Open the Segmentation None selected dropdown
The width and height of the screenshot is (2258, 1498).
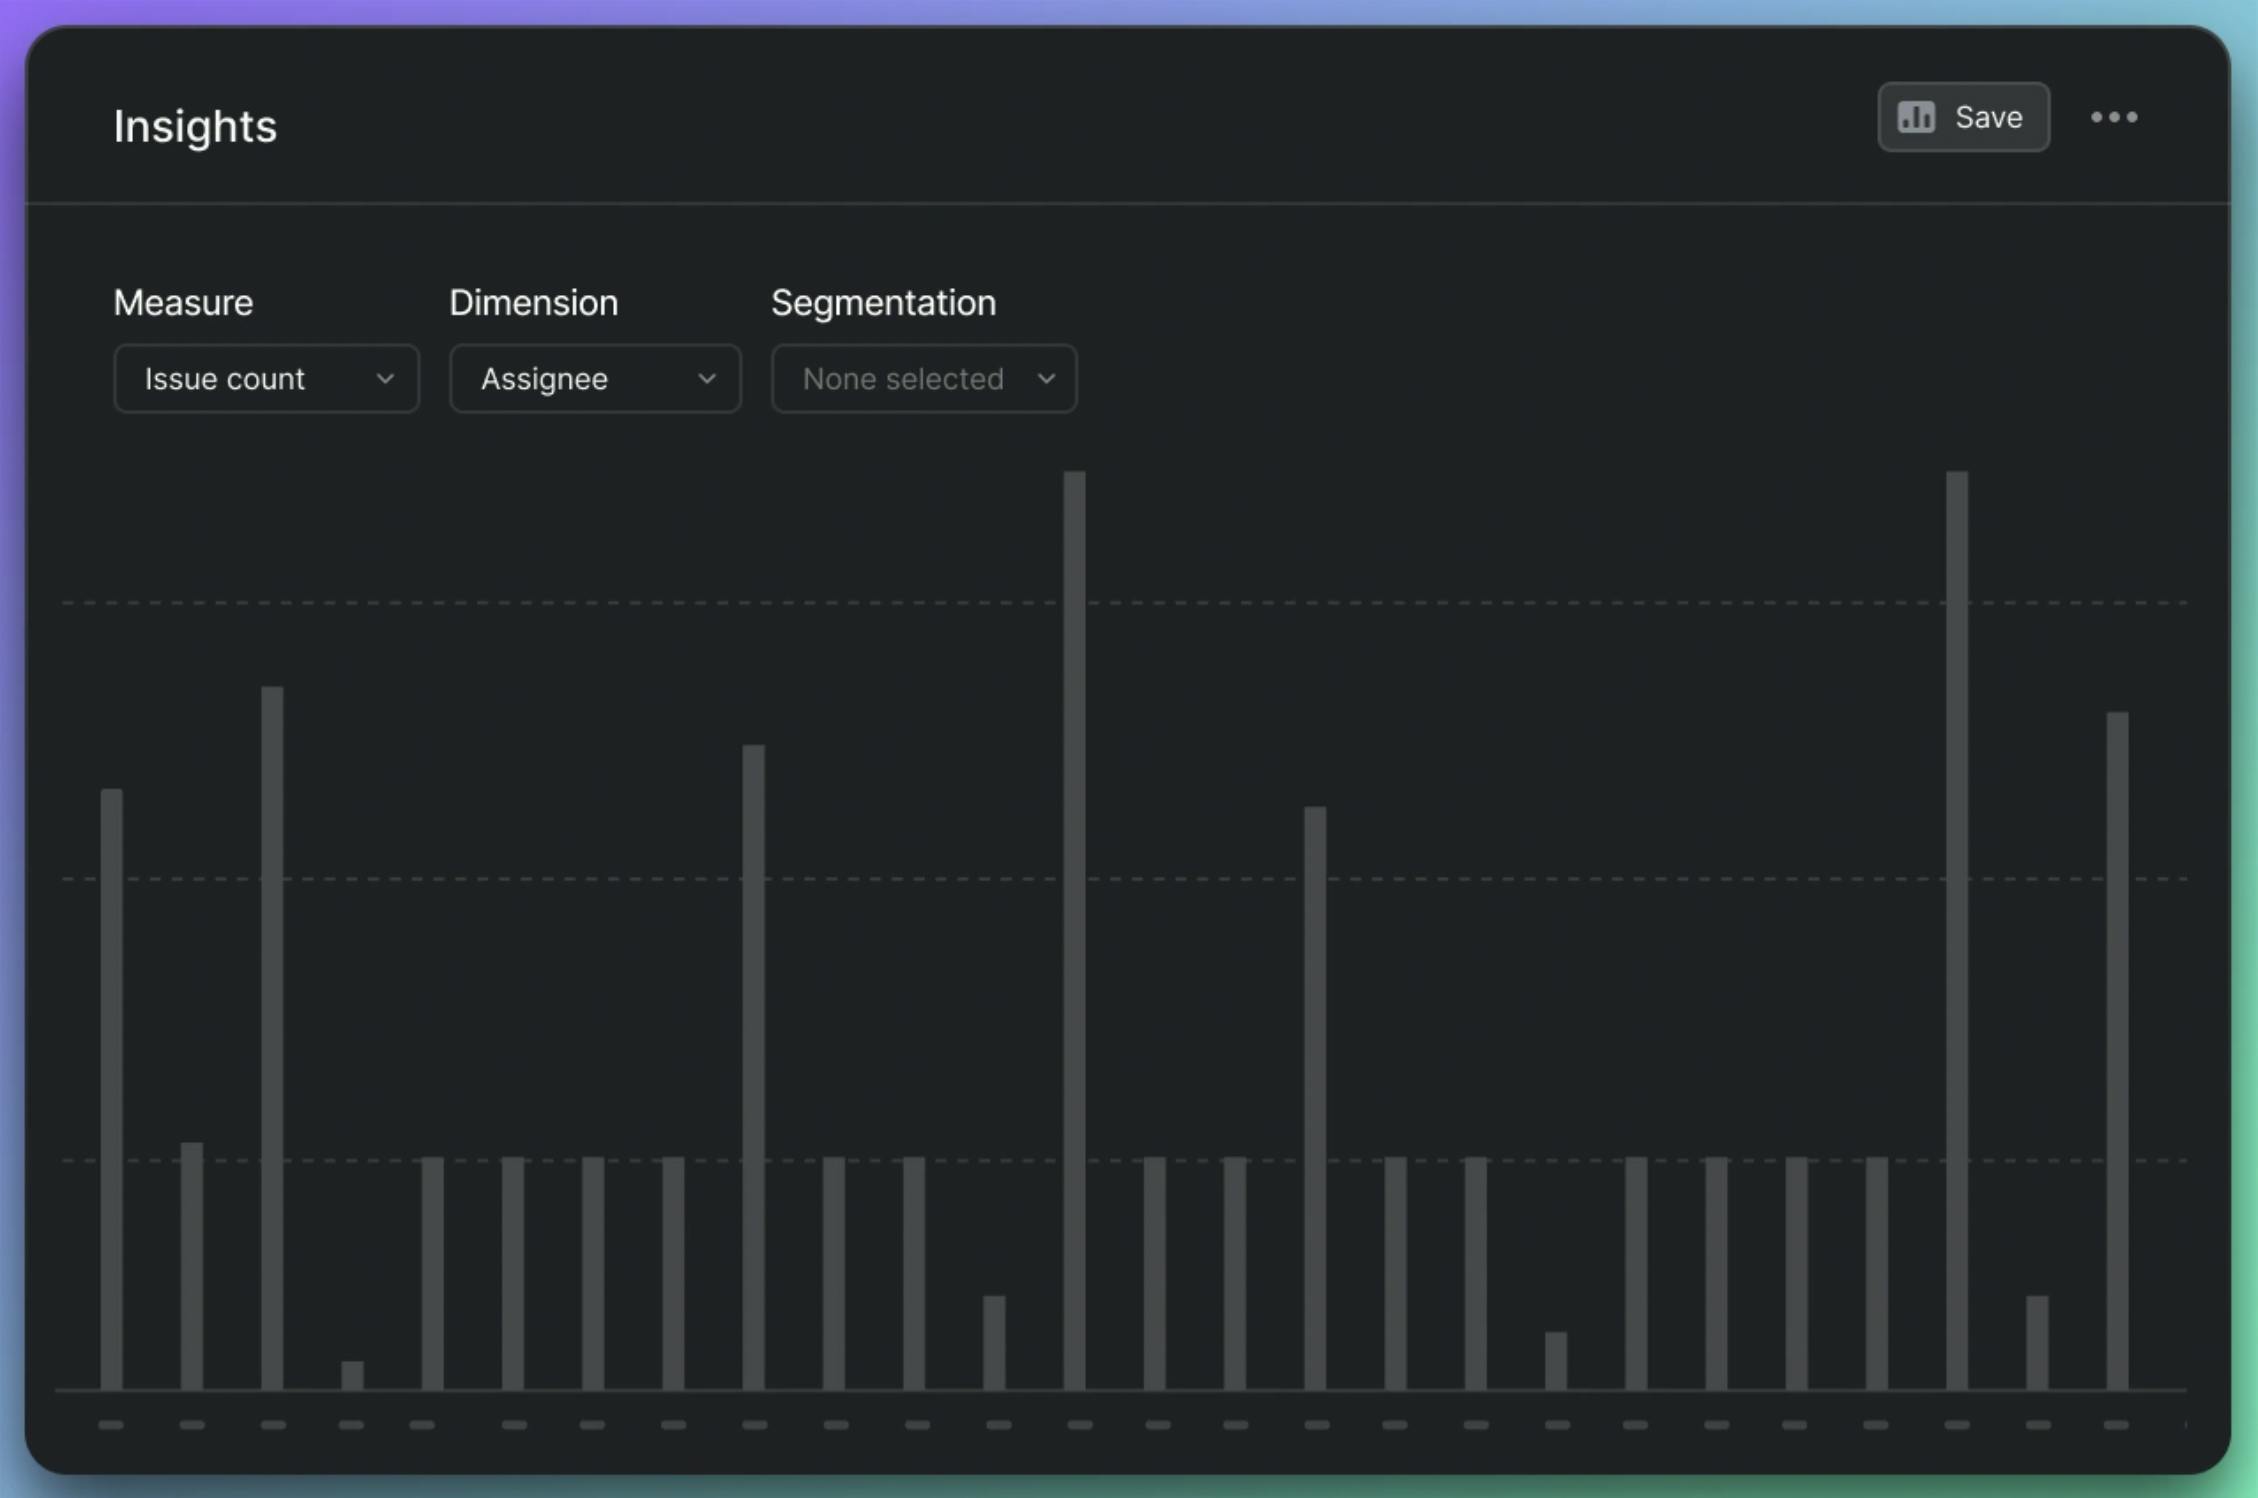pos(923,378)
